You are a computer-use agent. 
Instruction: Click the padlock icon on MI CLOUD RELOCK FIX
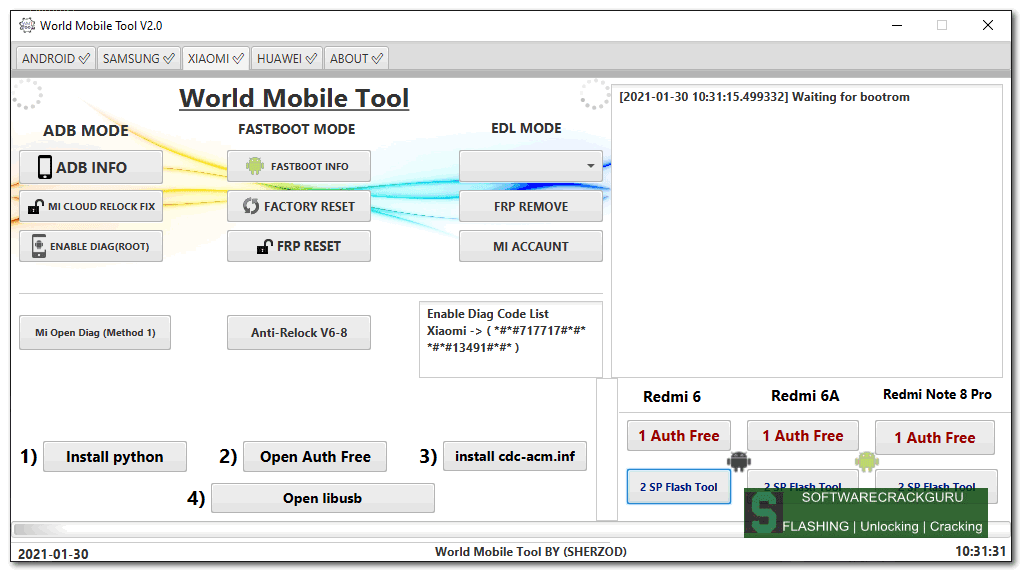point(36,207)
